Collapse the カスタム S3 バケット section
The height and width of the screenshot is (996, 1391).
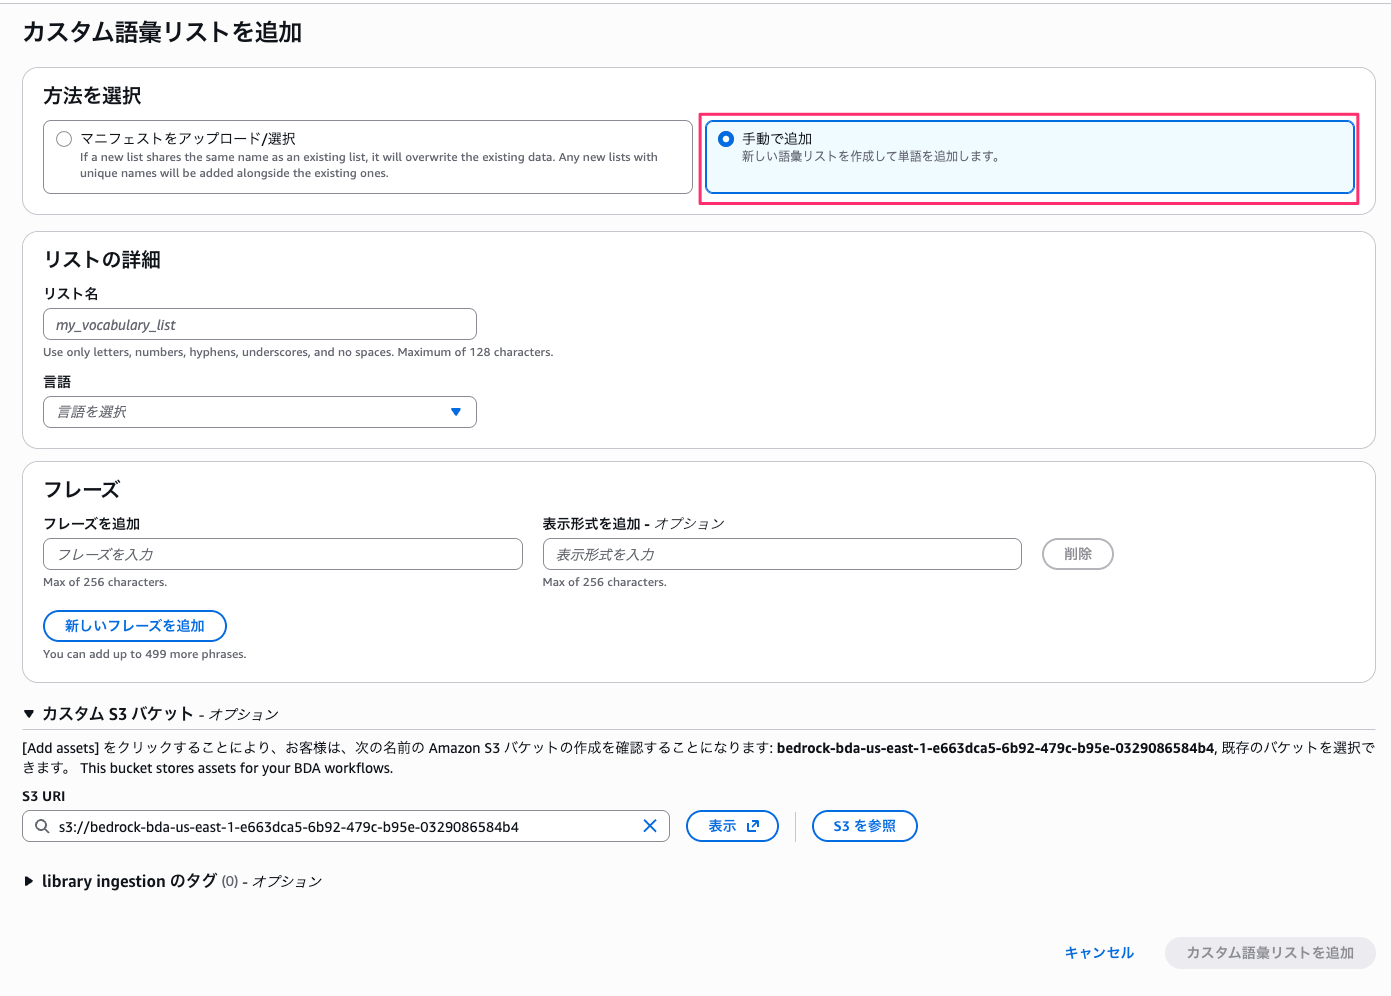point(27,714)
